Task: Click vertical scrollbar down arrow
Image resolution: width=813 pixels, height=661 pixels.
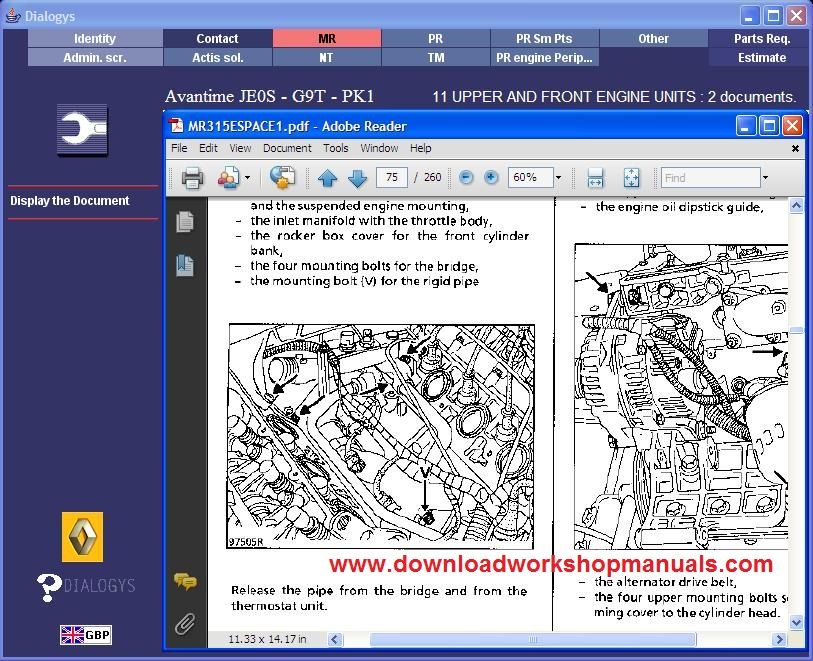Action: tap(796, 622)
